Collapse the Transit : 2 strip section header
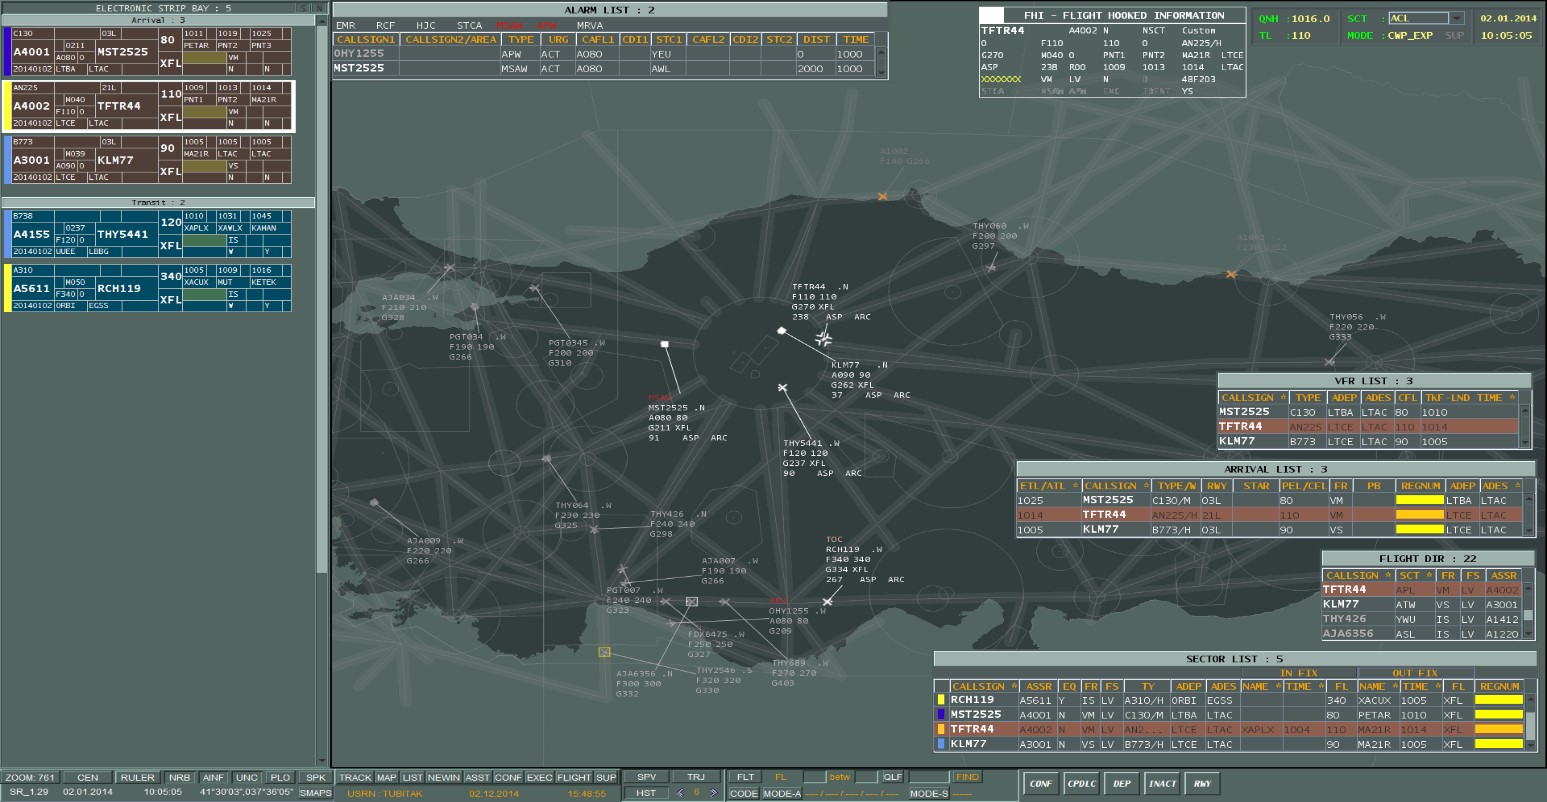 (158, 202)
